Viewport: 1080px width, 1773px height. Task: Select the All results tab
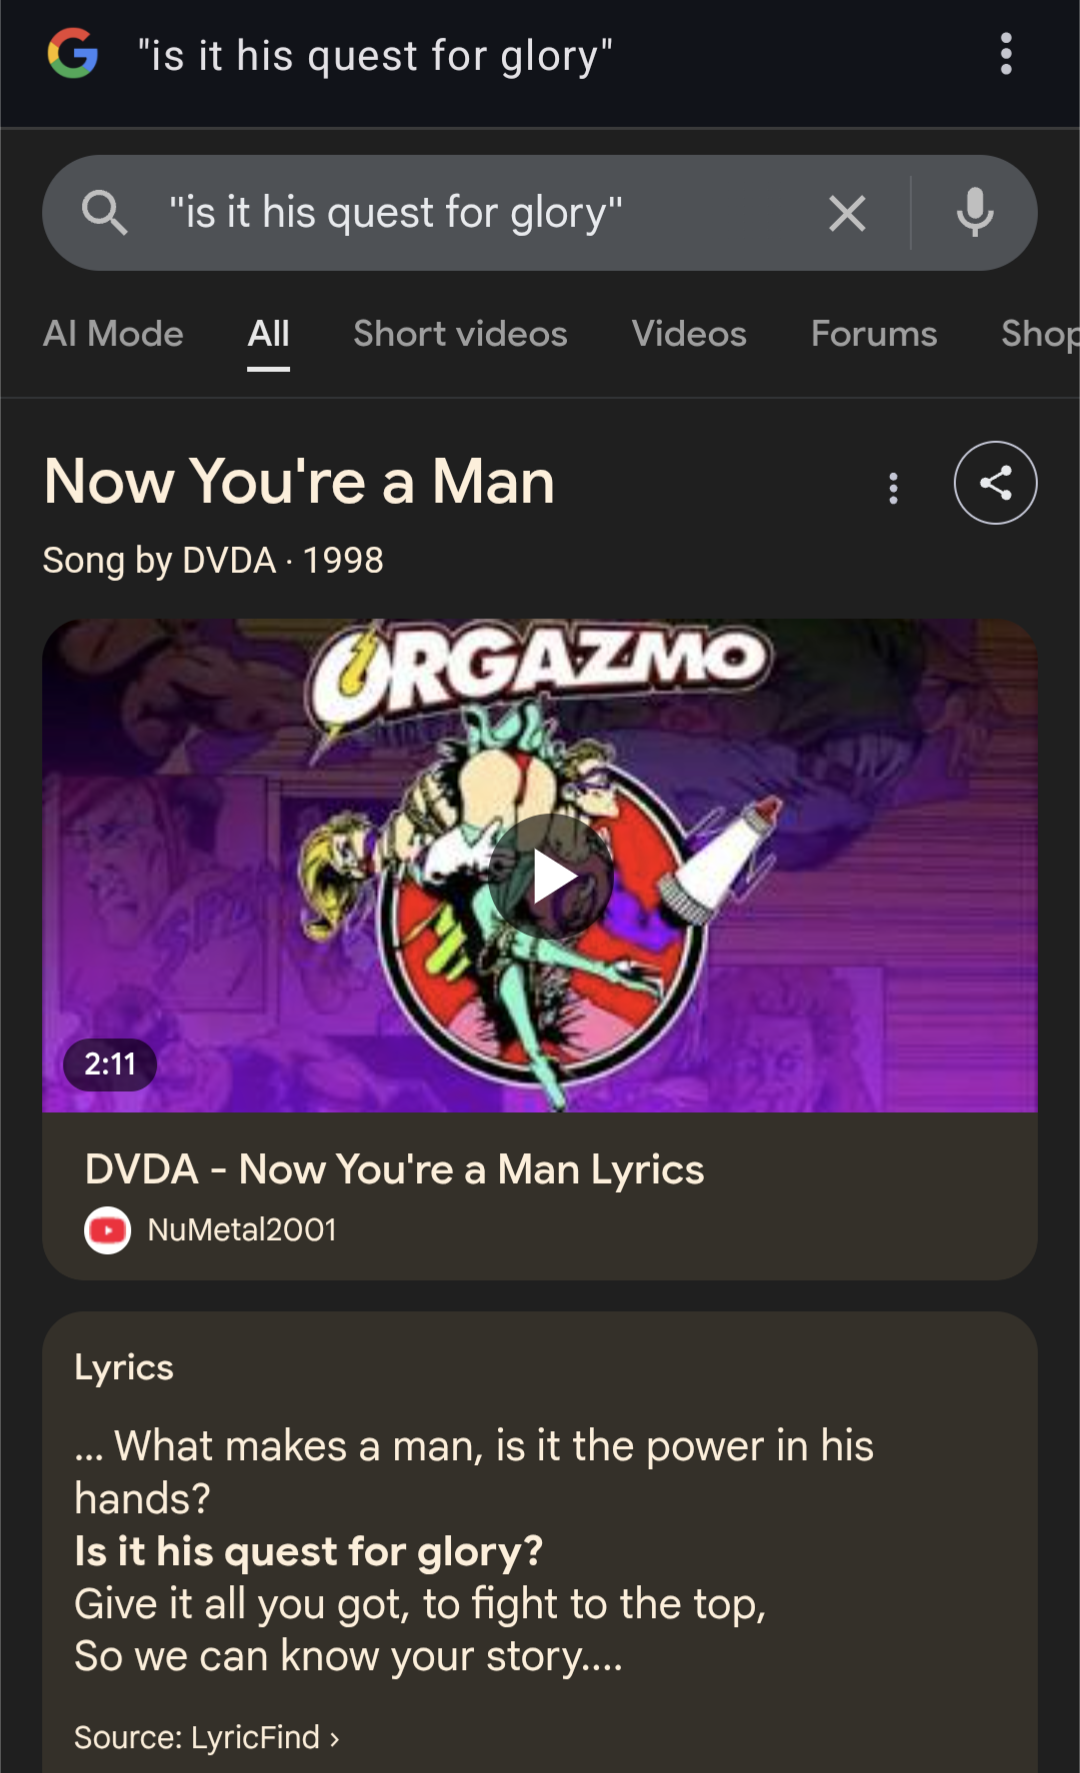click(x=268, y=334)
